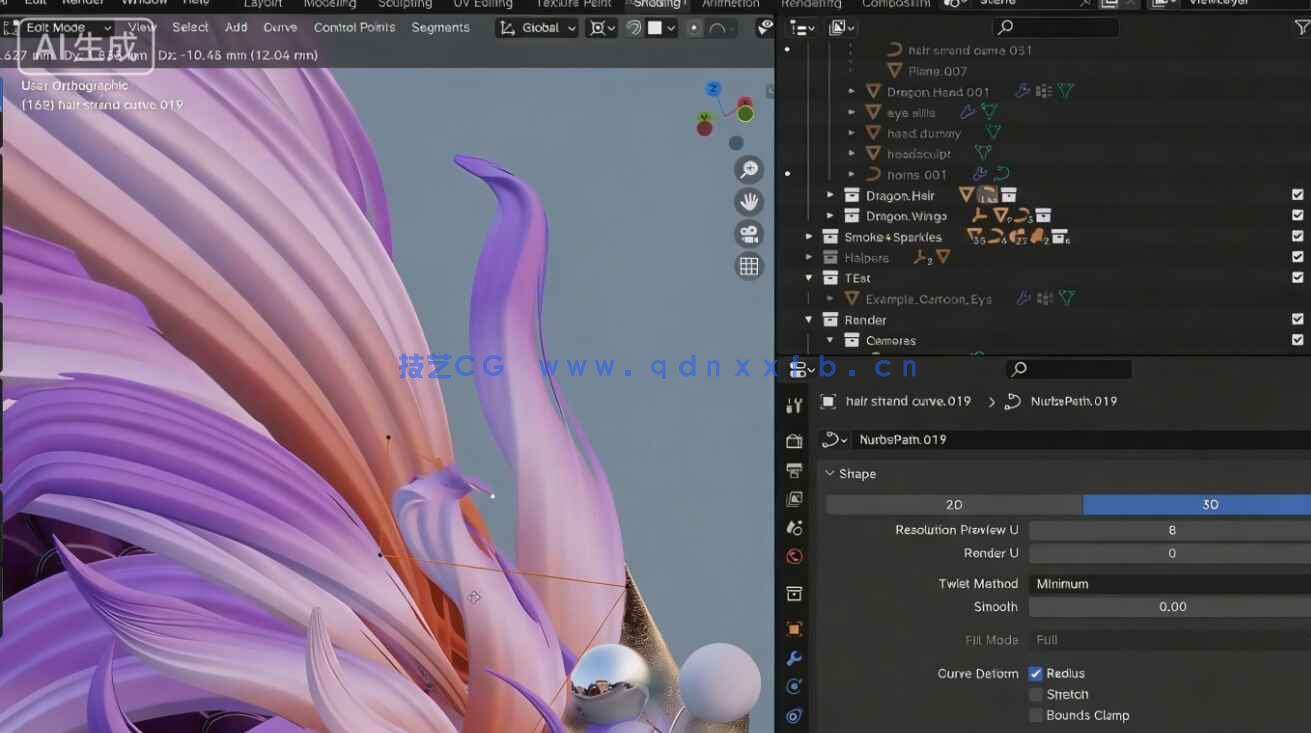Select the Object Properties orange square tab
This screenshot has height=733, width=1311.
(x=794, y=628)
